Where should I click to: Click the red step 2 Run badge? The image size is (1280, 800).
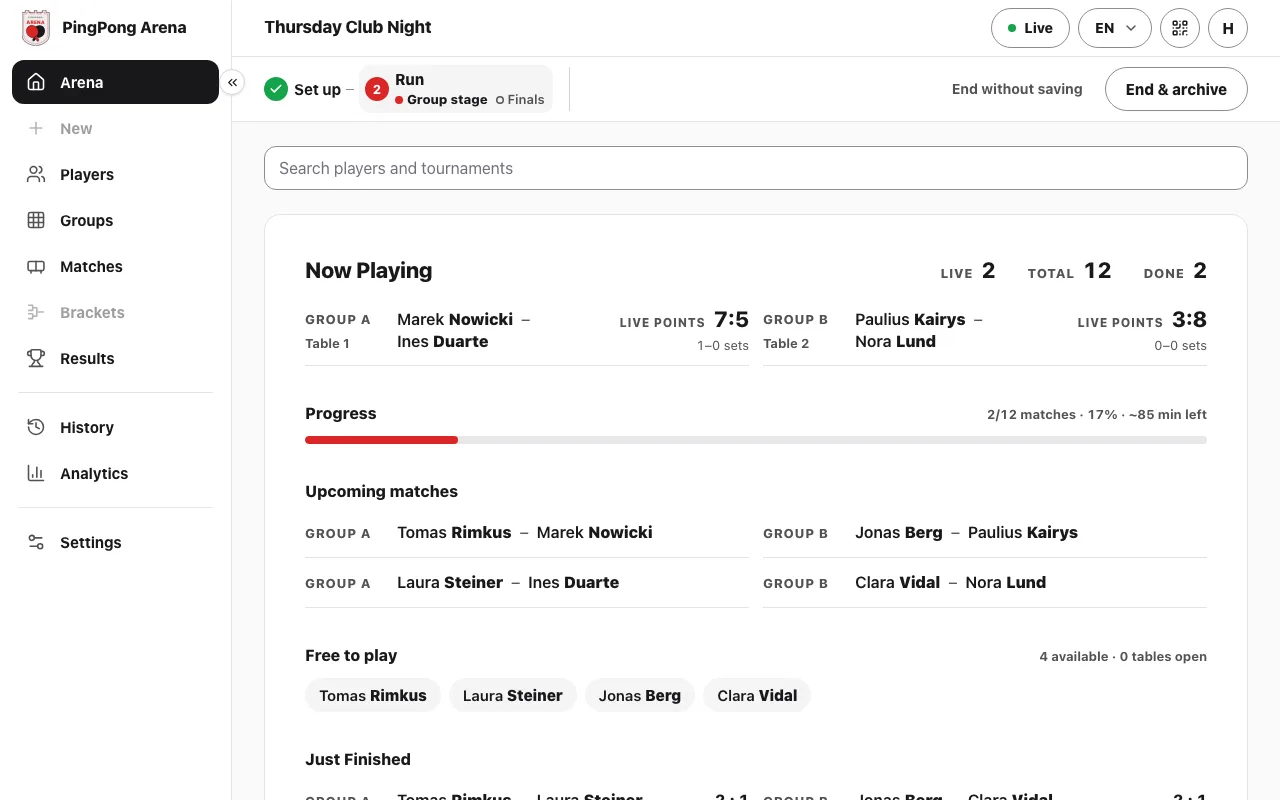(377, 89)
